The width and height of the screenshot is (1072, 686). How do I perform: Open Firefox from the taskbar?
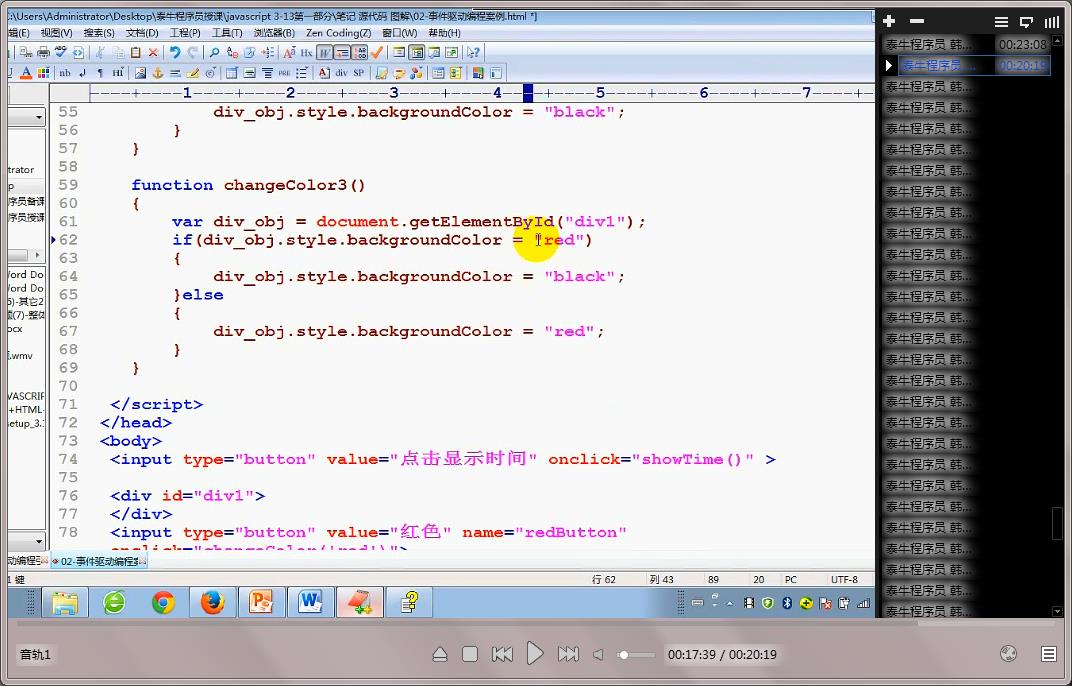(212, 603)
